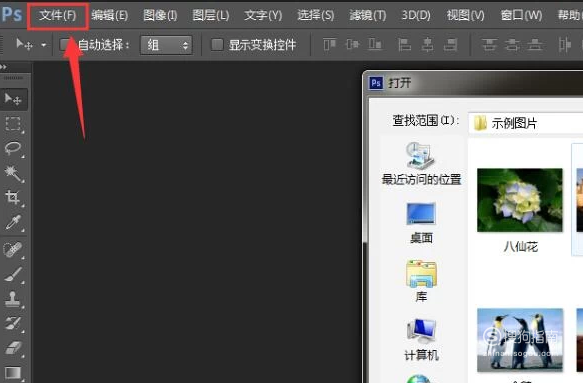Click the align left edges icon
The image size is (583, 383).
tap(404, 45)
